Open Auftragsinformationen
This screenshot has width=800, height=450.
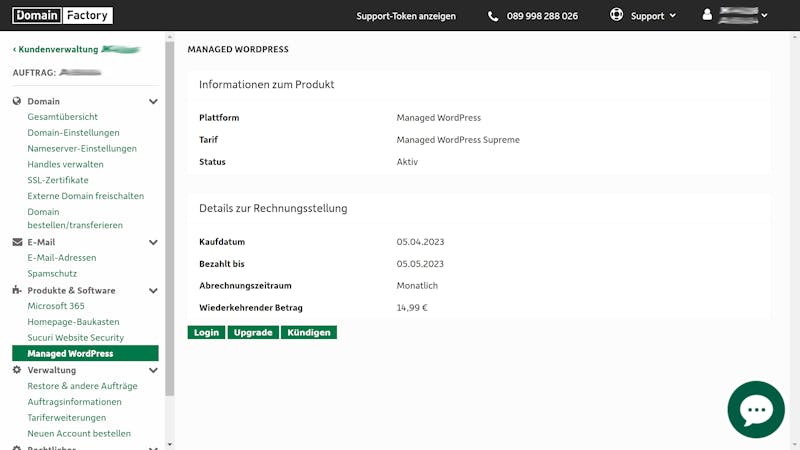[x=74, y=402]
